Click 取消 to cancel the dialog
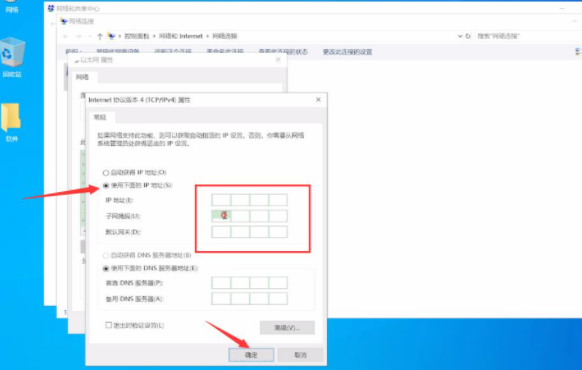The image size is (582, 370). pos(300,355)
